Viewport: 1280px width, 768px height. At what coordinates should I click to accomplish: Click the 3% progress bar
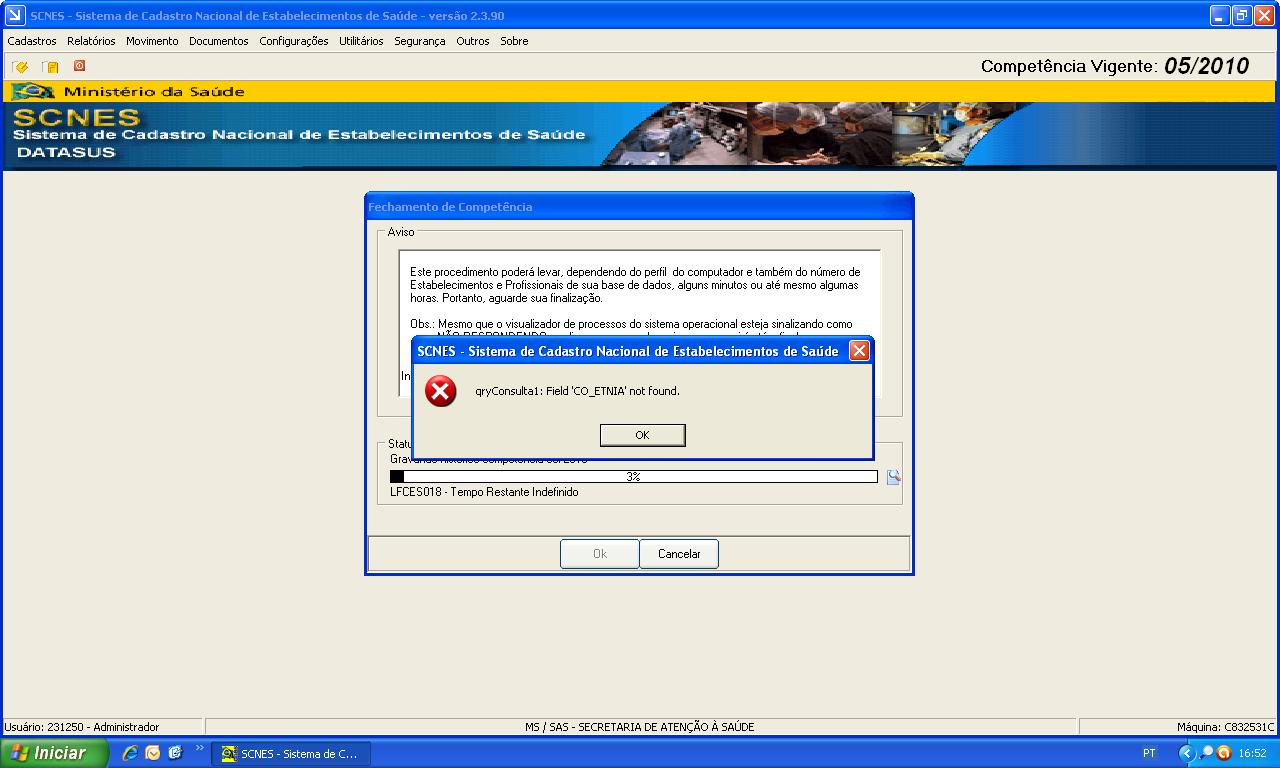point(636,477)
